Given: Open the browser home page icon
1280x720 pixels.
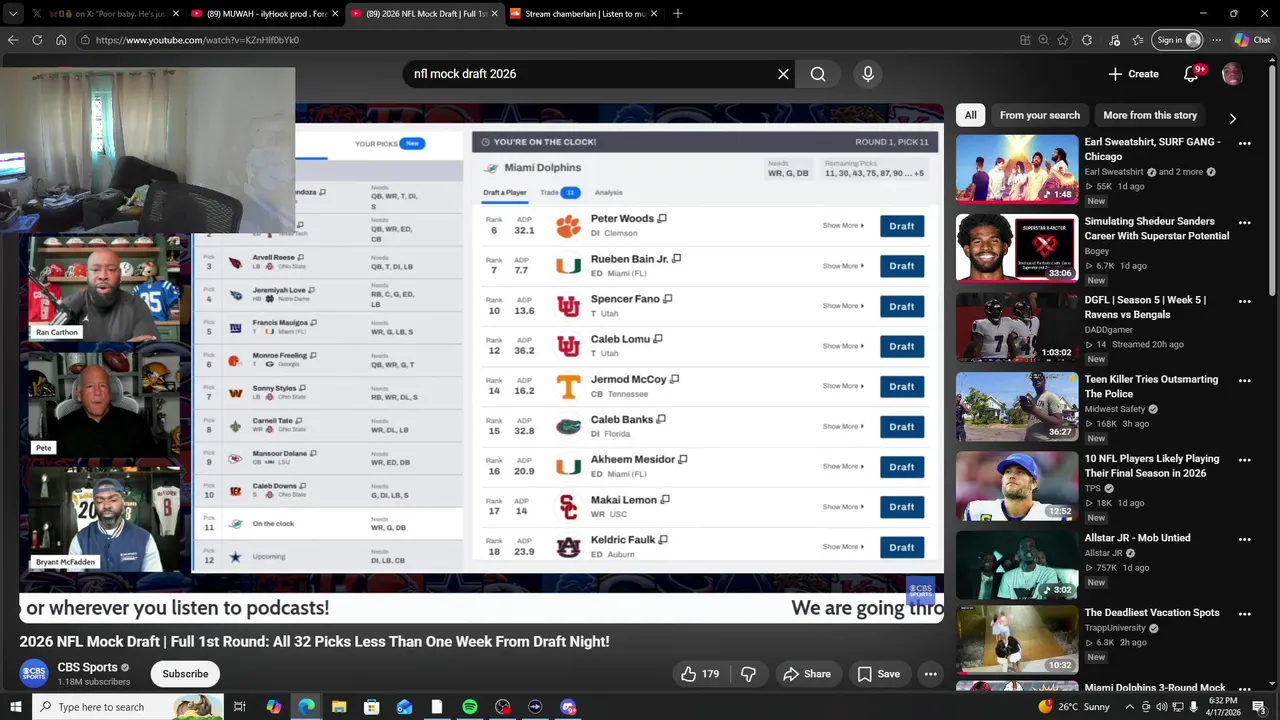Looking at the screenshot, I should (61, 40).
